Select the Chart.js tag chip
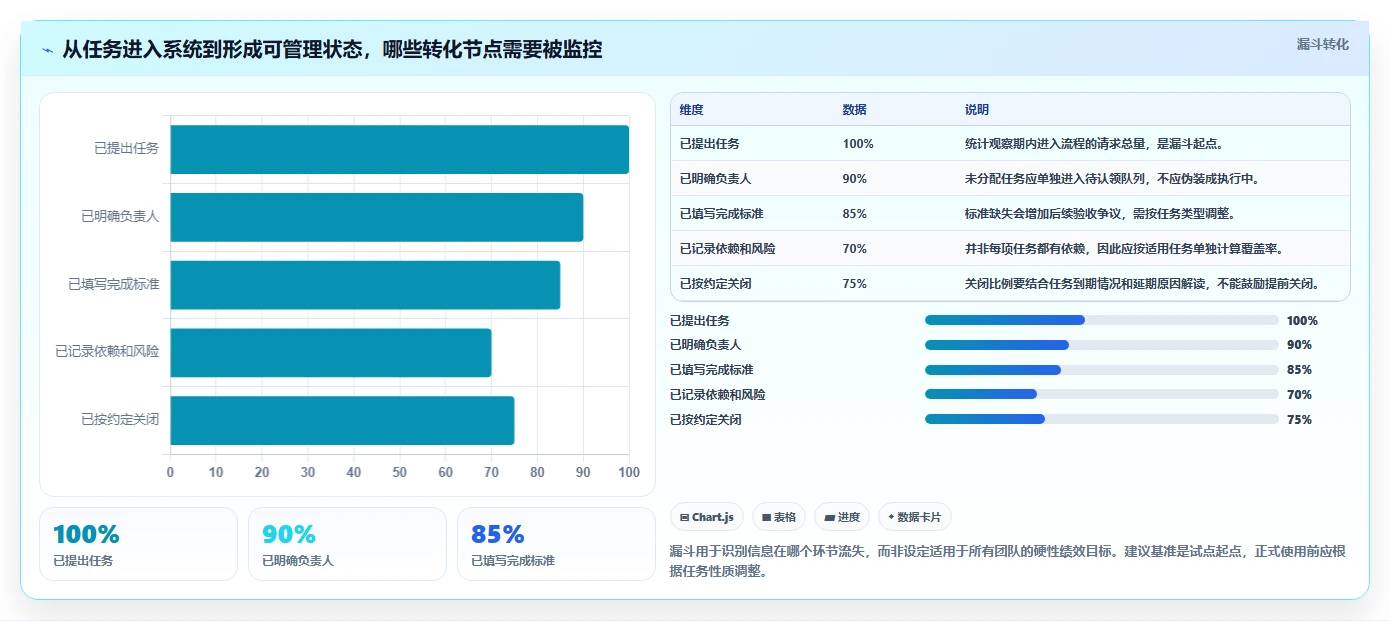Viewport: 1390px width, 621px height. click(707, 517)
